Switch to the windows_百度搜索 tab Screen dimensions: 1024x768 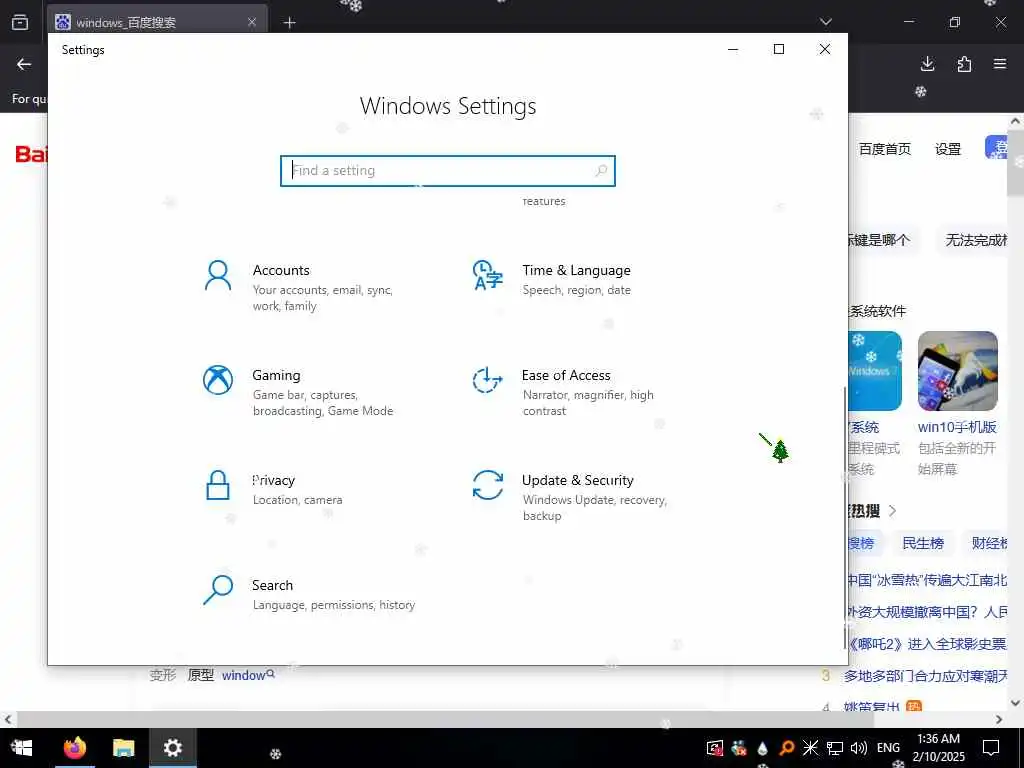click(157, 22)
